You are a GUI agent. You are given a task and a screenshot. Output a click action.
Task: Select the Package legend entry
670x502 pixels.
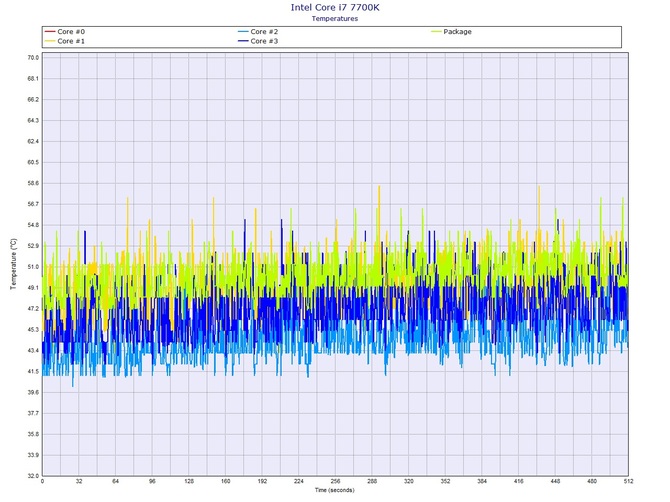pos(452,32)
